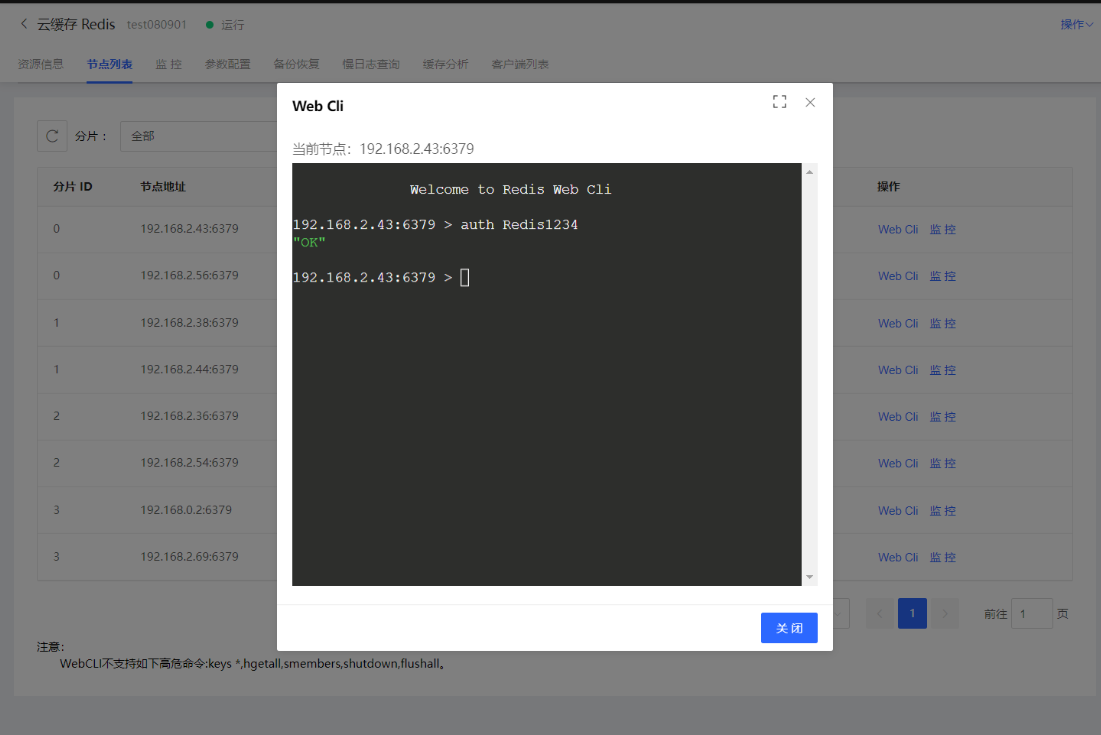The width and height of the screenshot is (1101, 735).
Task: Select node address 192.168.2.44:6379 cell
Action: [190, 369]
